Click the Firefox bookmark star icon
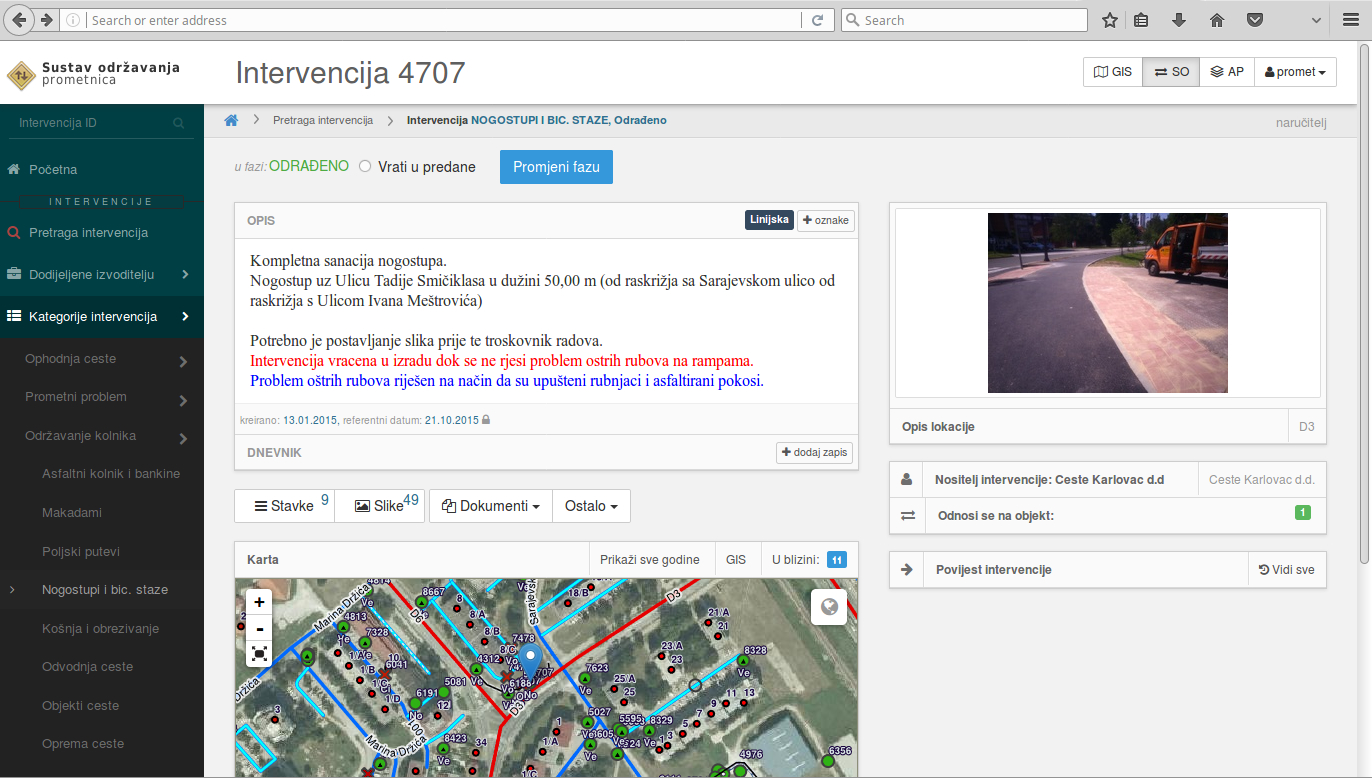Image resolution: width=1372 pixels, height=778 pixels. (1109, 20)
